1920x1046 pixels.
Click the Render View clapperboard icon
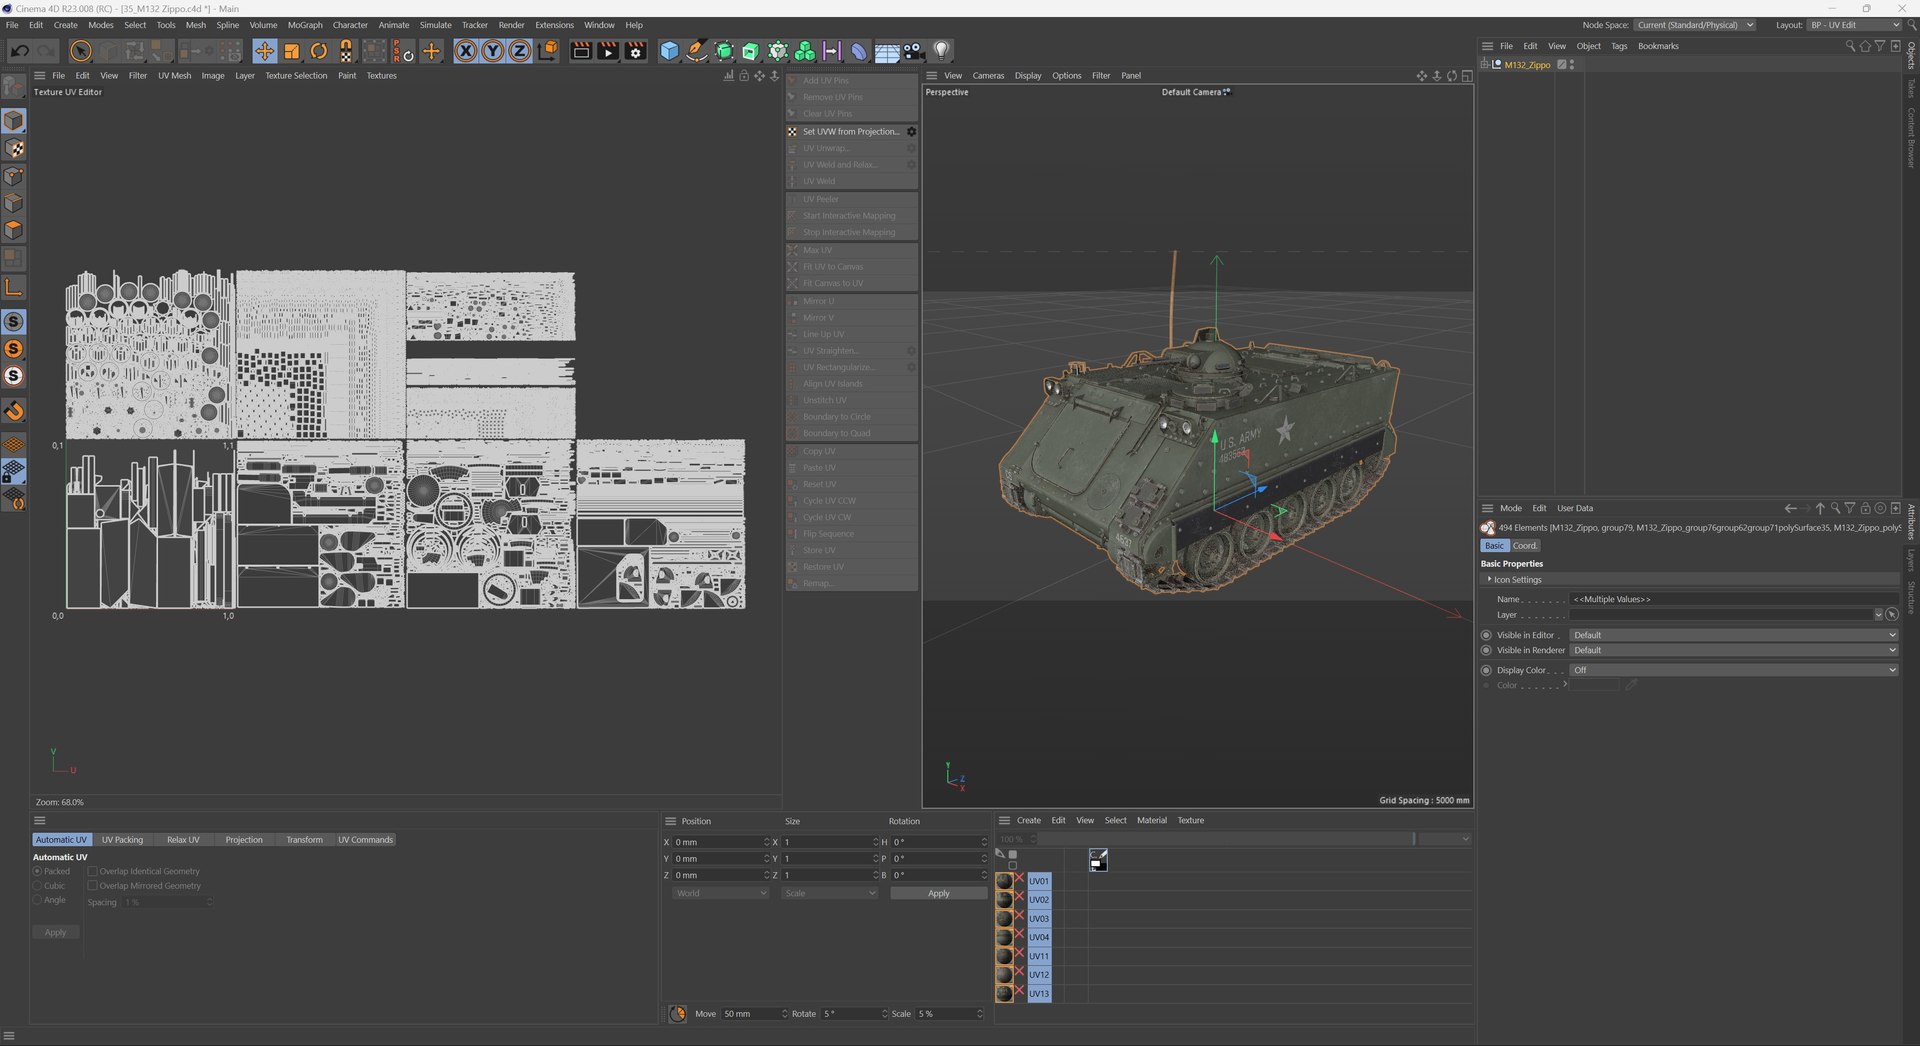[x=580, y=51]
